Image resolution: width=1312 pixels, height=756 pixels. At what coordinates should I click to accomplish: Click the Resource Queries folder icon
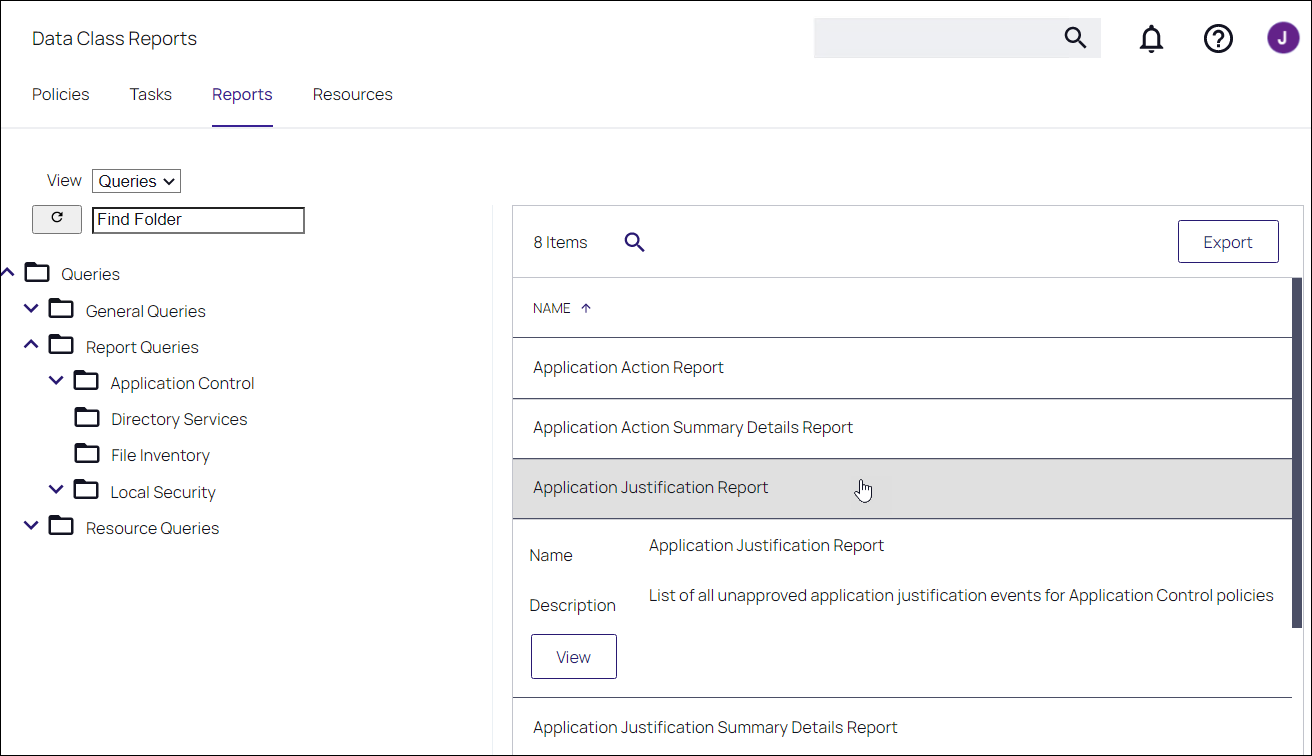(x=61, y=527)
